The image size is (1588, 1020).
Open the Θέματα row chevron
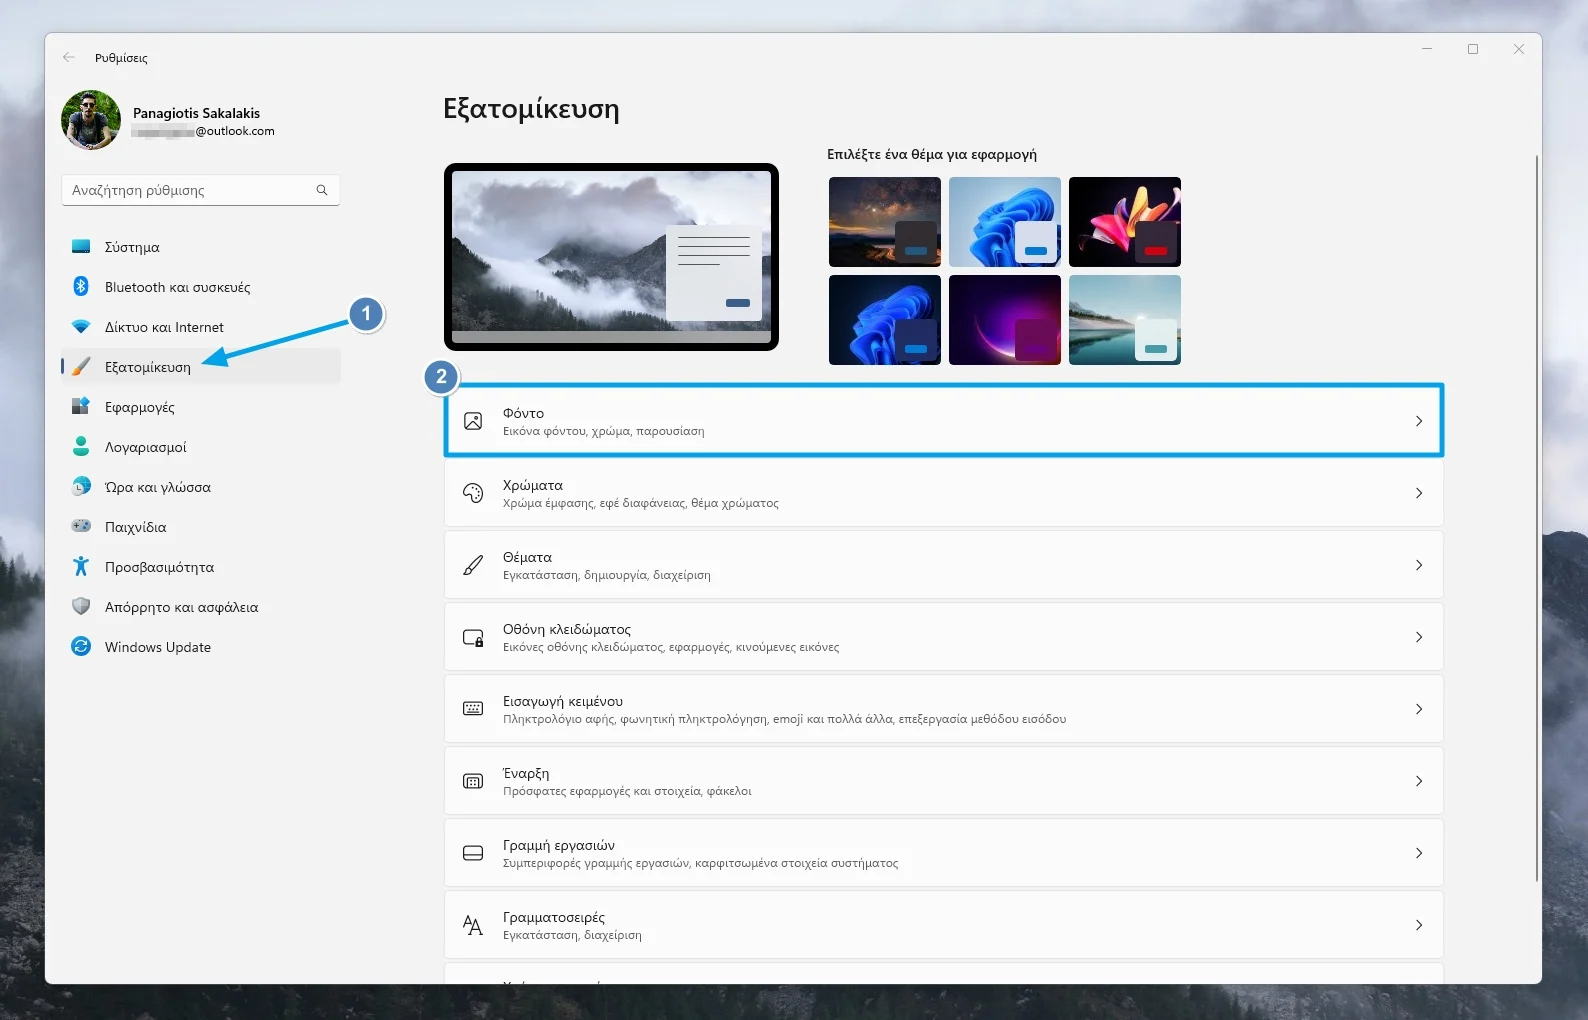pos(1418,565)
